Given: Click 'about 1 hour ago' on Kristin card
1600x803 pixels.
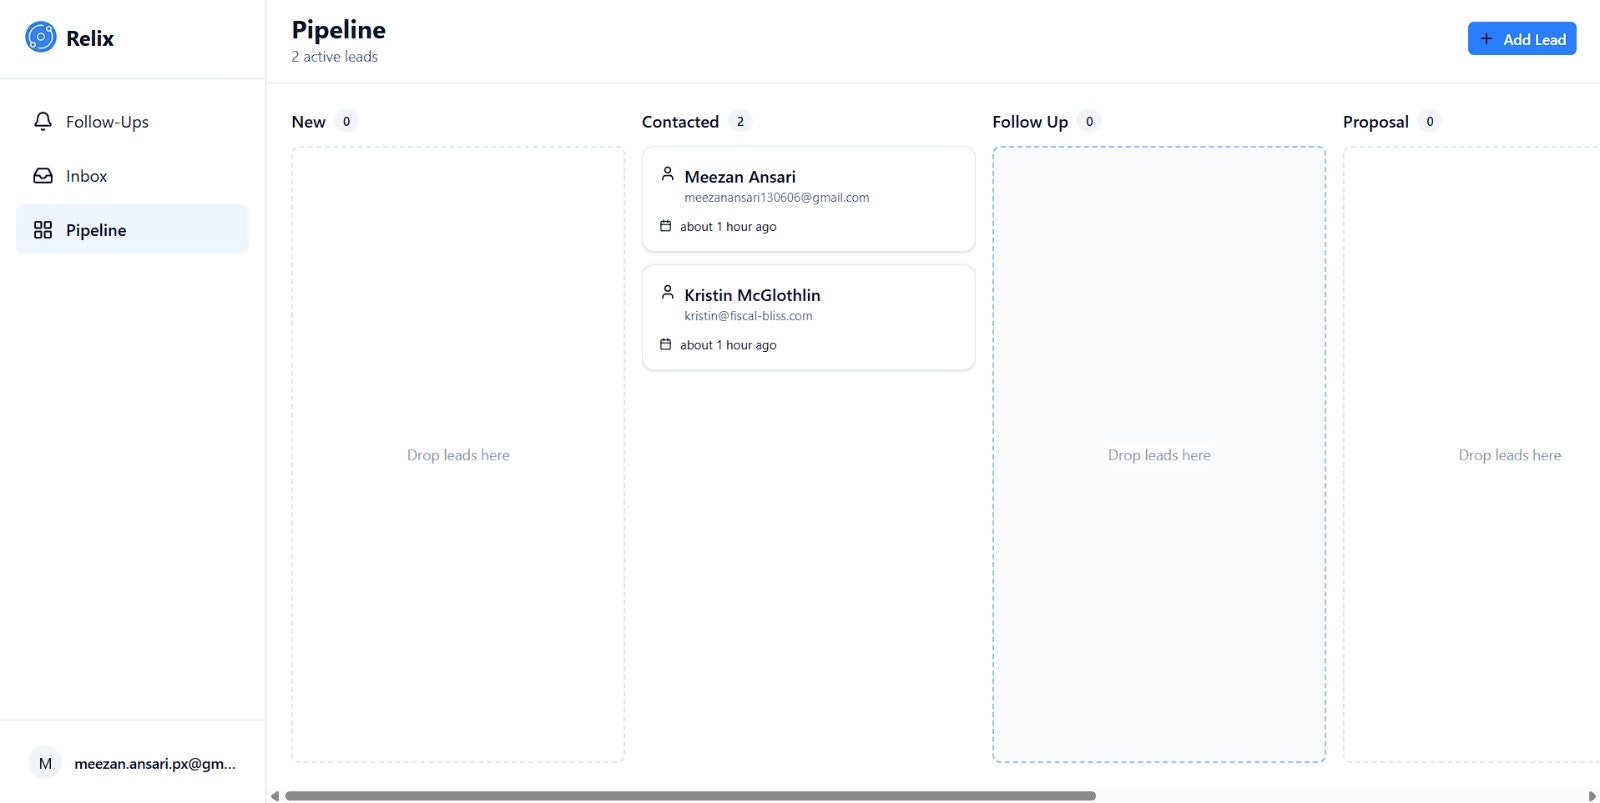Looking at the screenshot, I should pos(728,345).
